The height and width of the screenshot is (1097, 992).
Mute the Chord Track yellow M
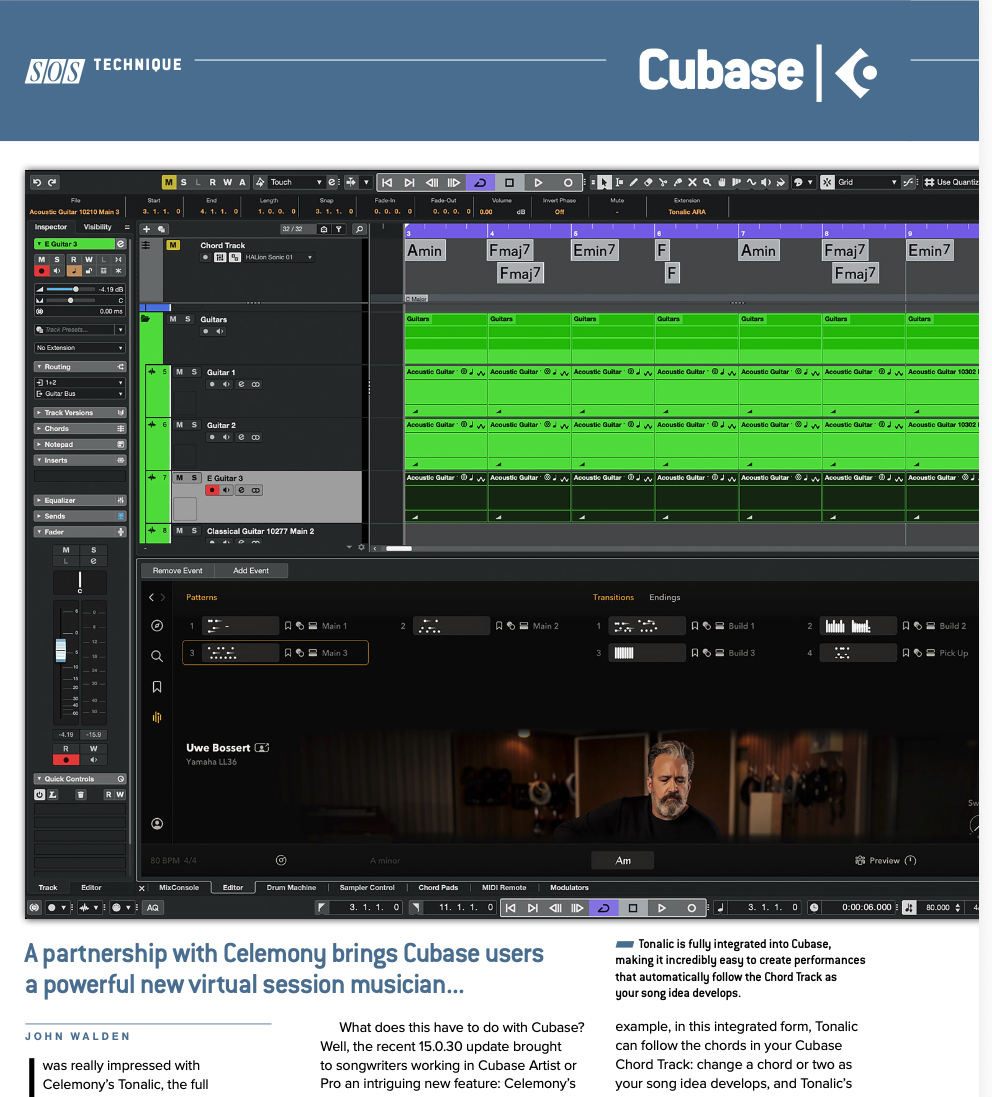[173, 246]
